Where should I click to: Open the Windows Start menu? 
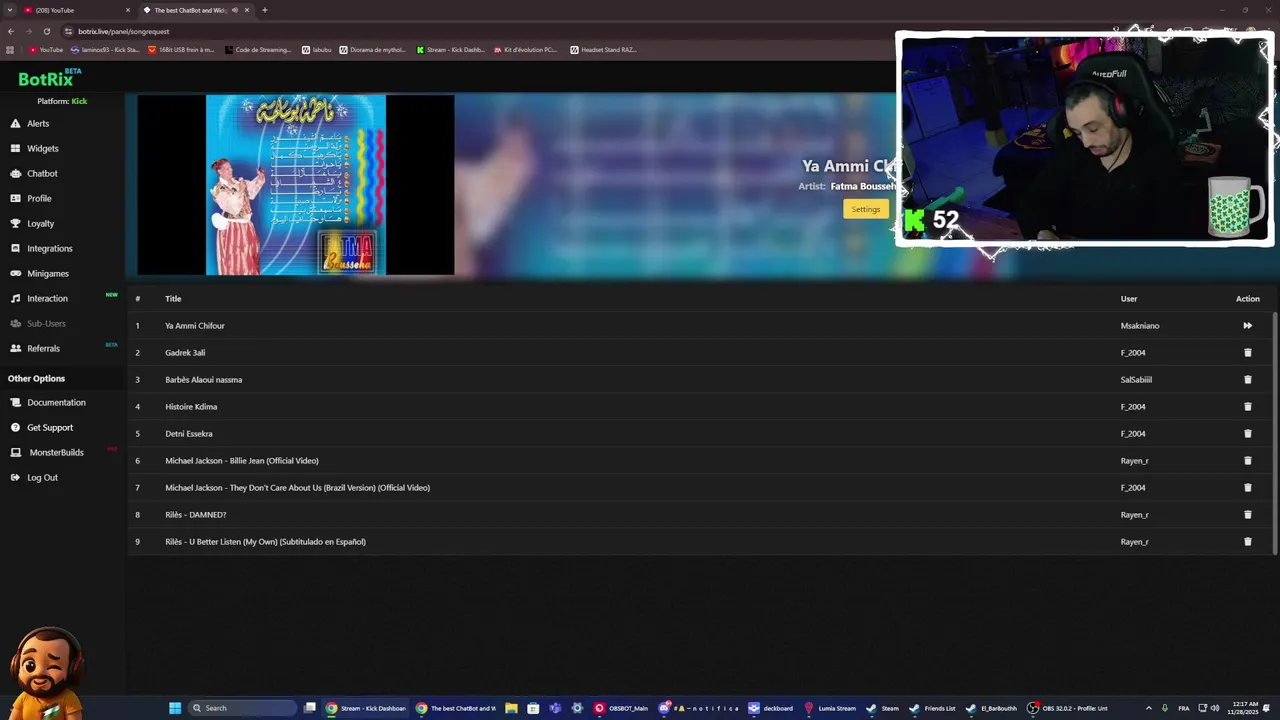pyautogui.click(x=175, y=708)
